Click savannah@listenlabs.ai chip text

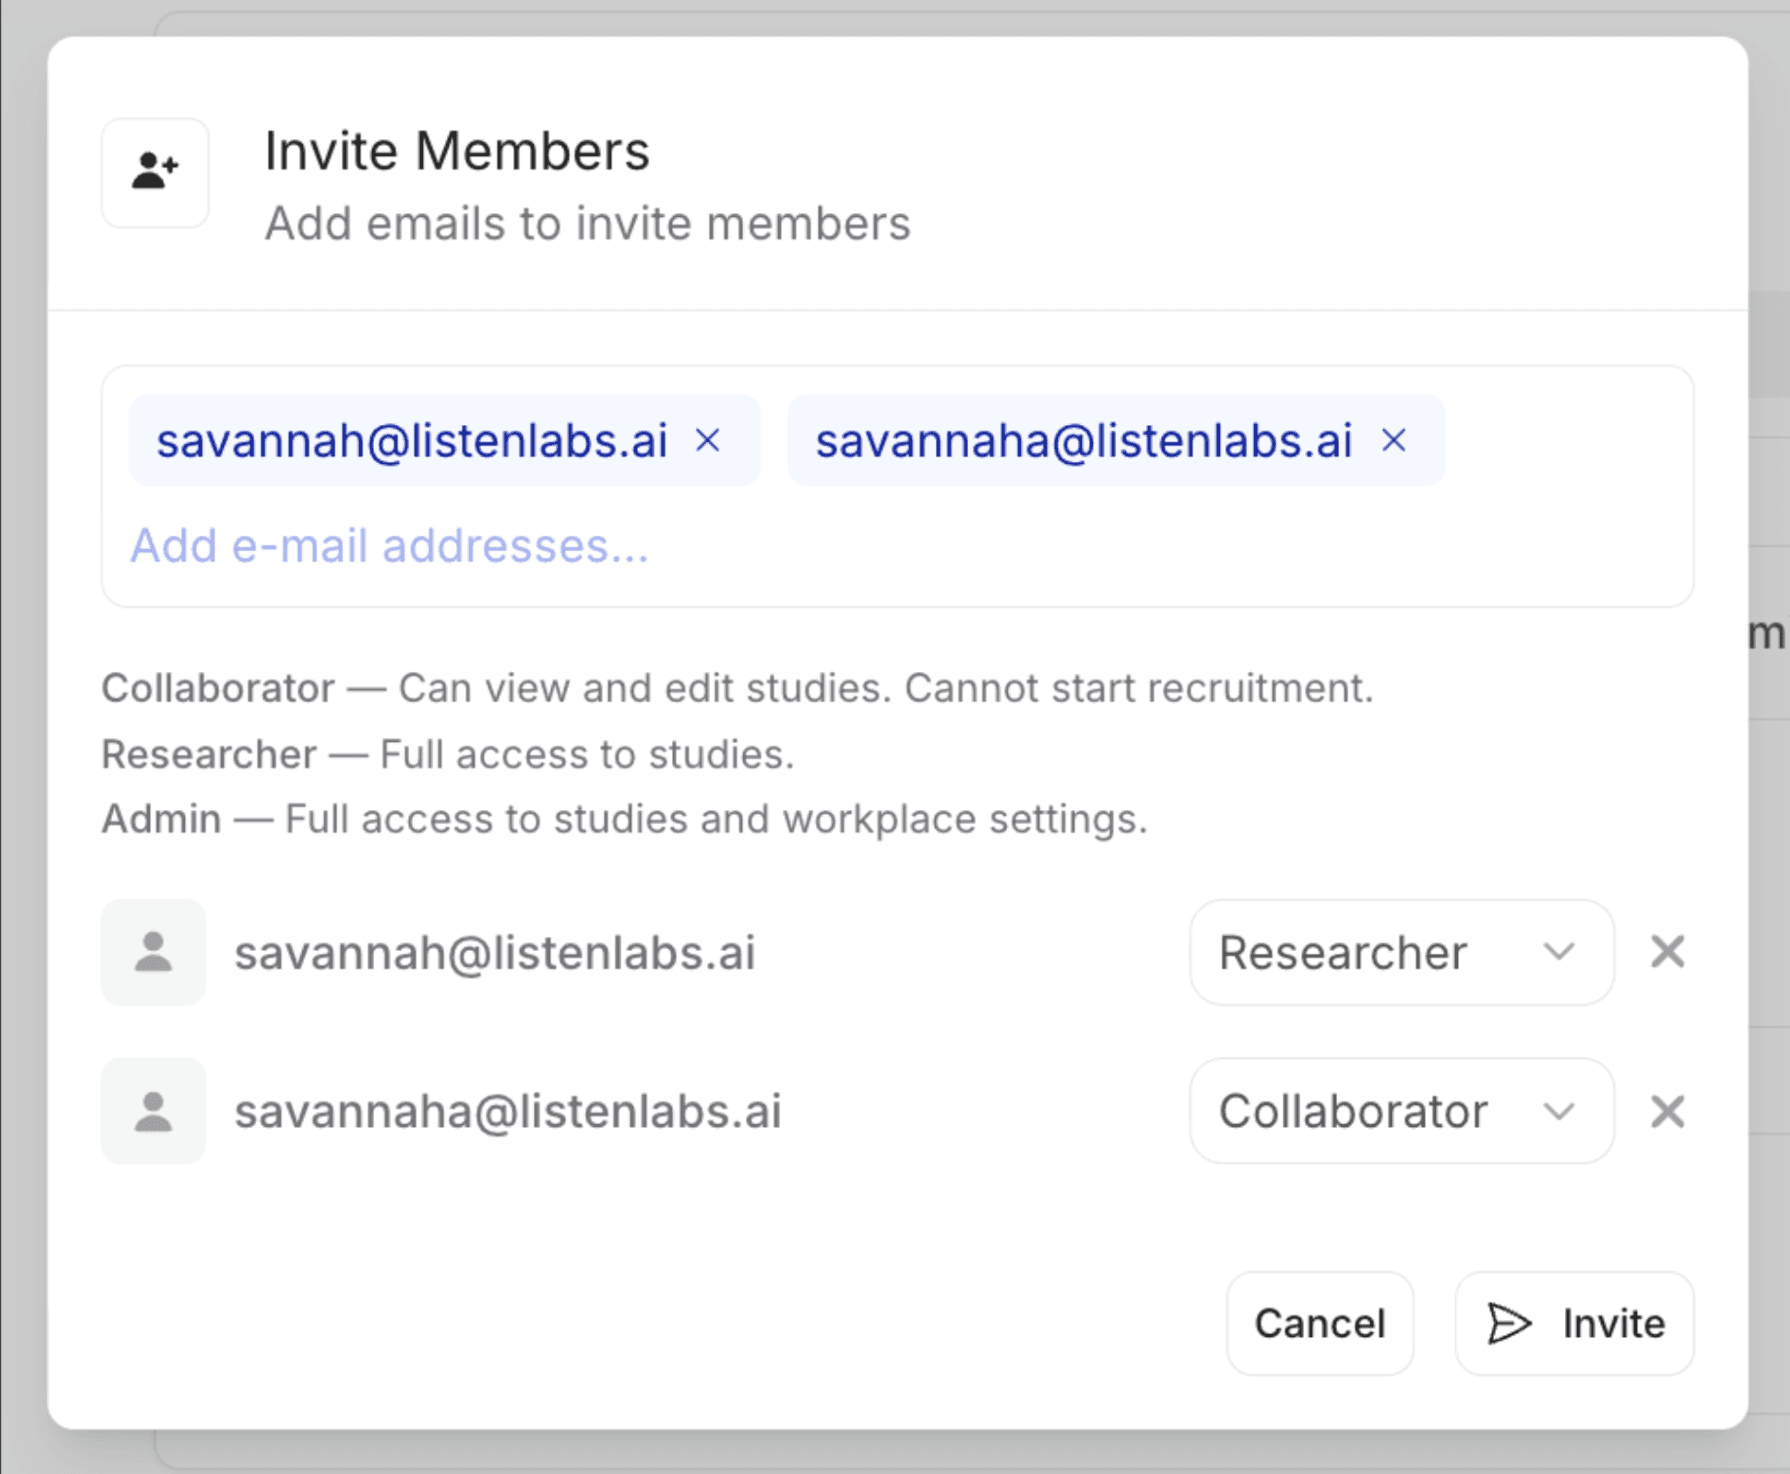tap(412, 440)
